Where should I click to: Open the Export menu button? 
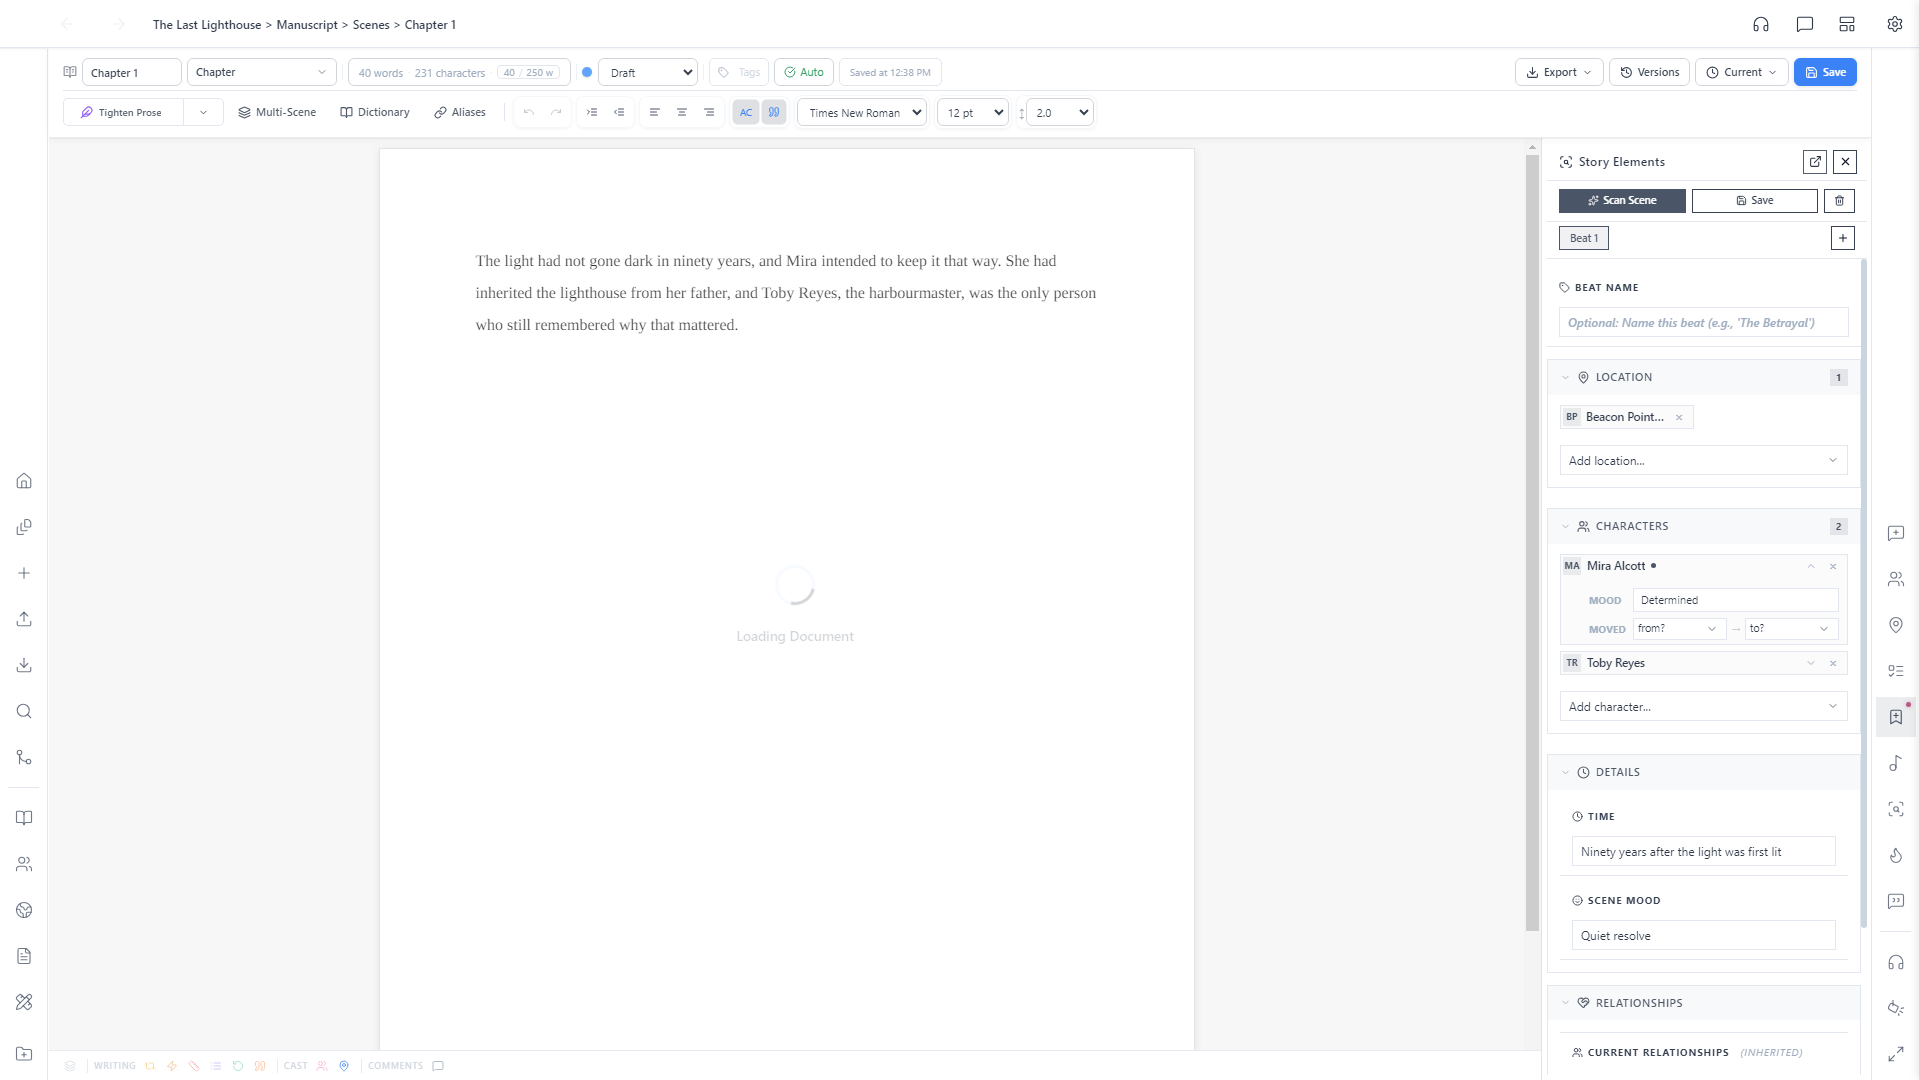pos(1560,72)
